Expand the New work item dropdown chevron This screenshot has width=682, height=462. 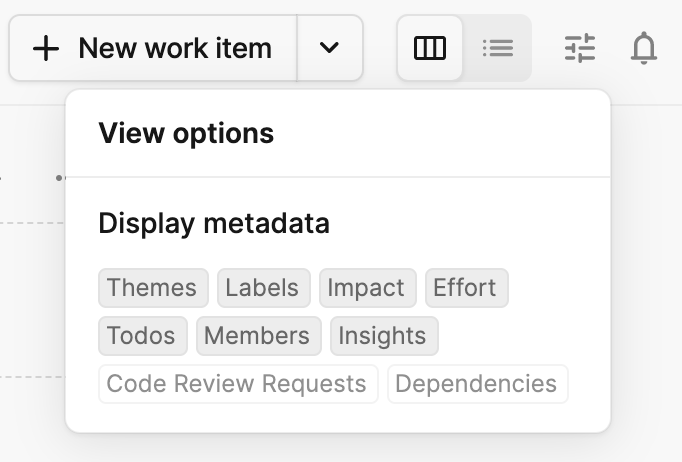coord(329,48)
